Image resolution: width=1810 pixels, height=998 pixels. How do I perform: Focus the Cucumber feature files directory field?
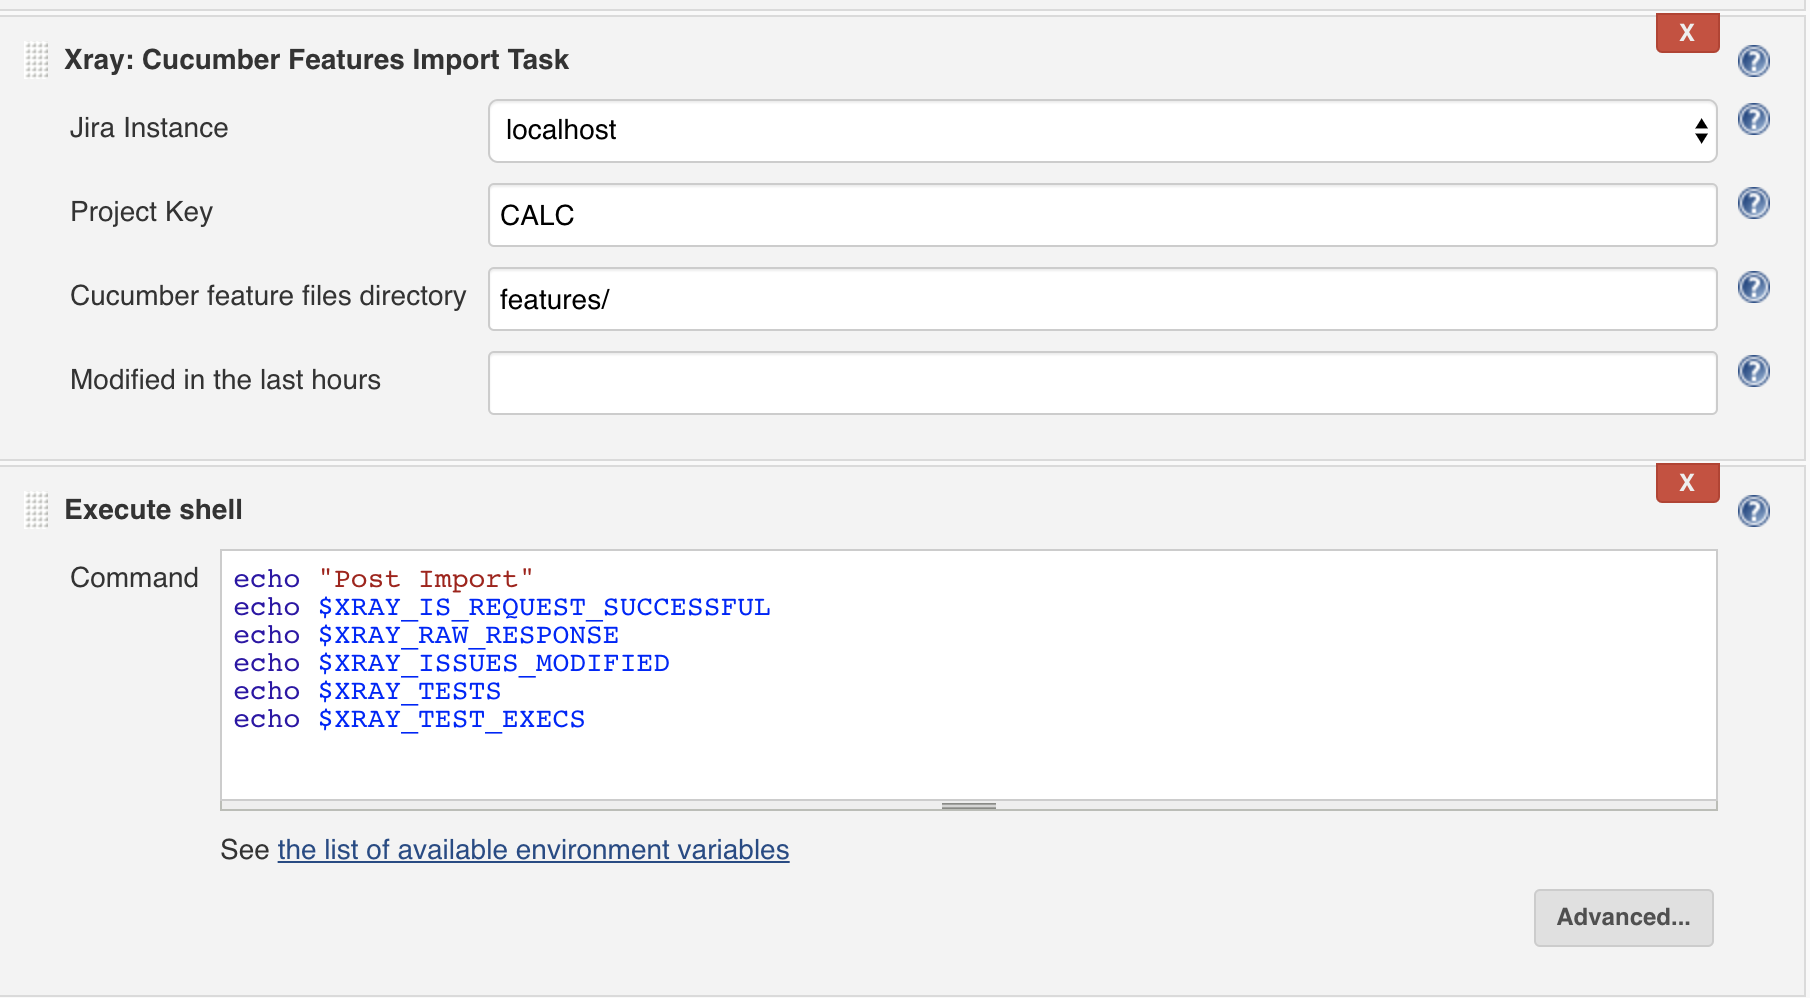(x=1102, y=299)
